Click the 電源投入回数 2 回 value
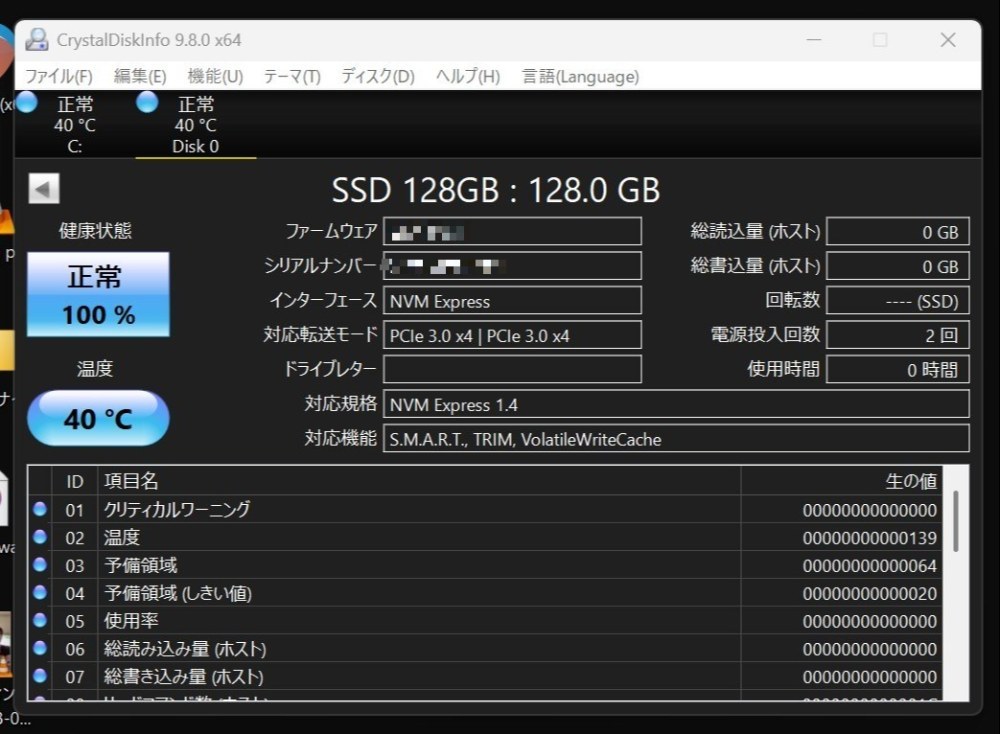This screenshot has width=1000, height=734. (x=898, y=335)
